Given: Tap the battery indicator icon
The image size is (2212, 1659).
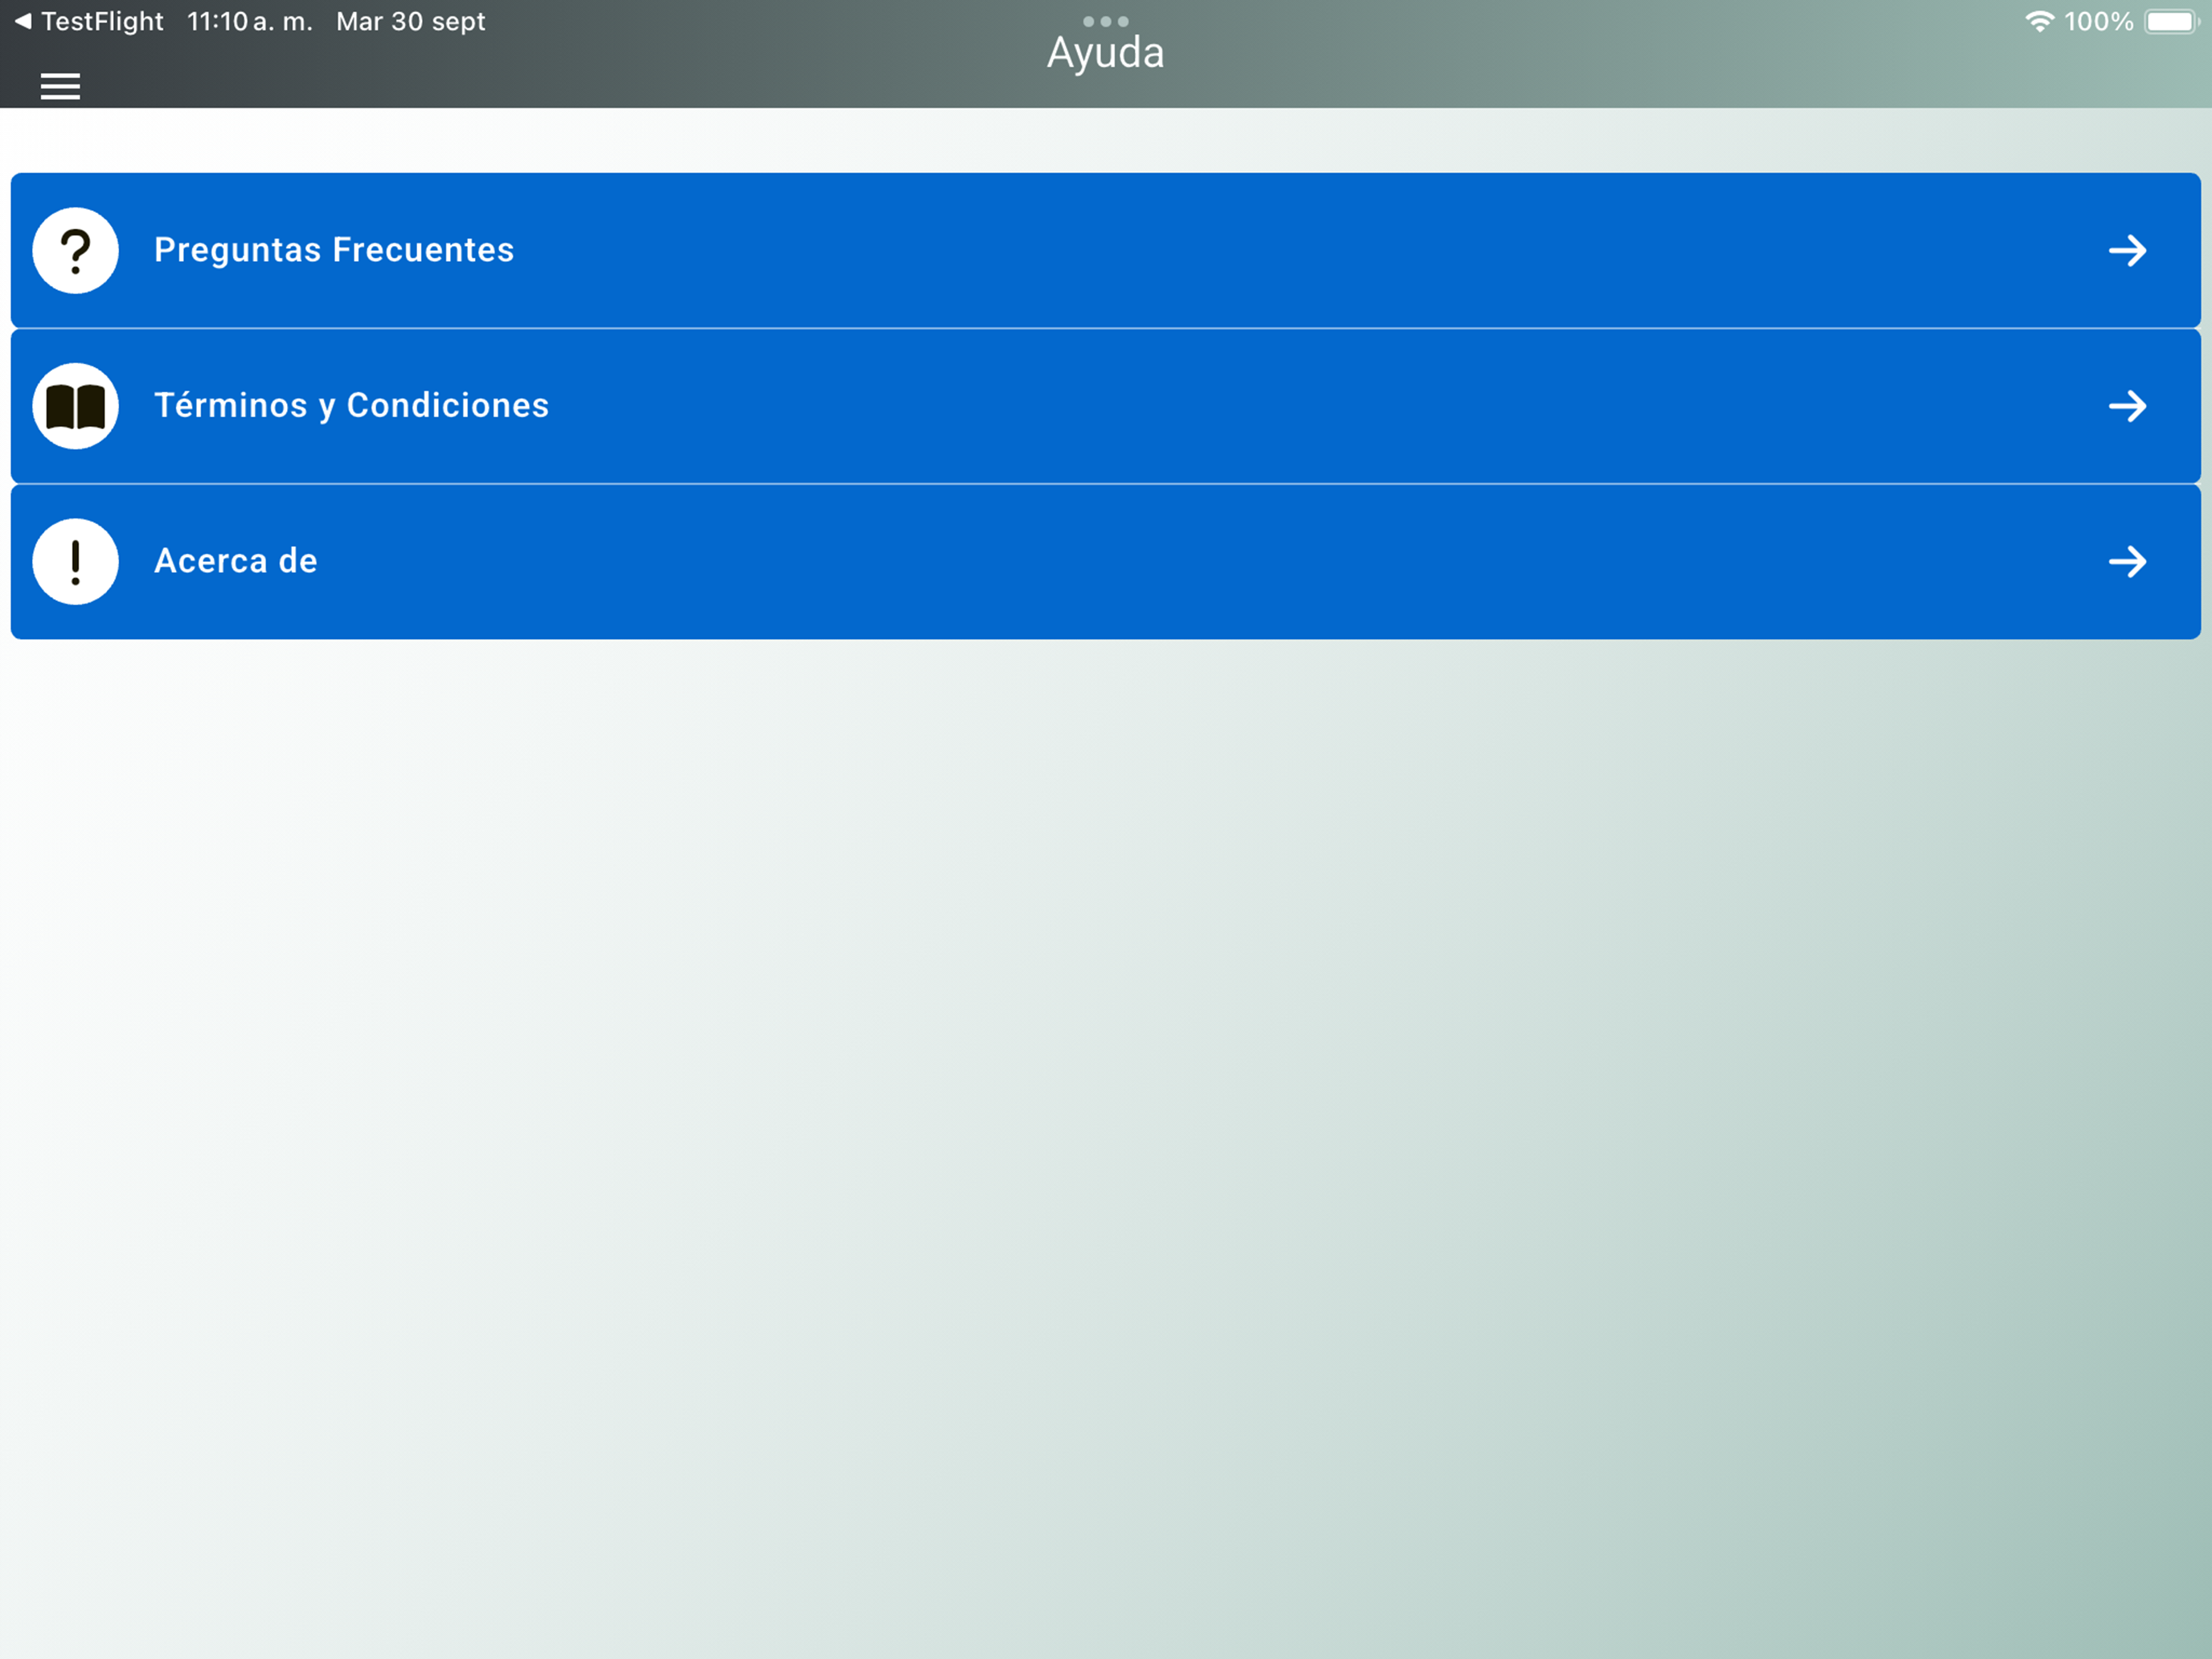Looking at the screenshot, I should tap(2172, 21).
